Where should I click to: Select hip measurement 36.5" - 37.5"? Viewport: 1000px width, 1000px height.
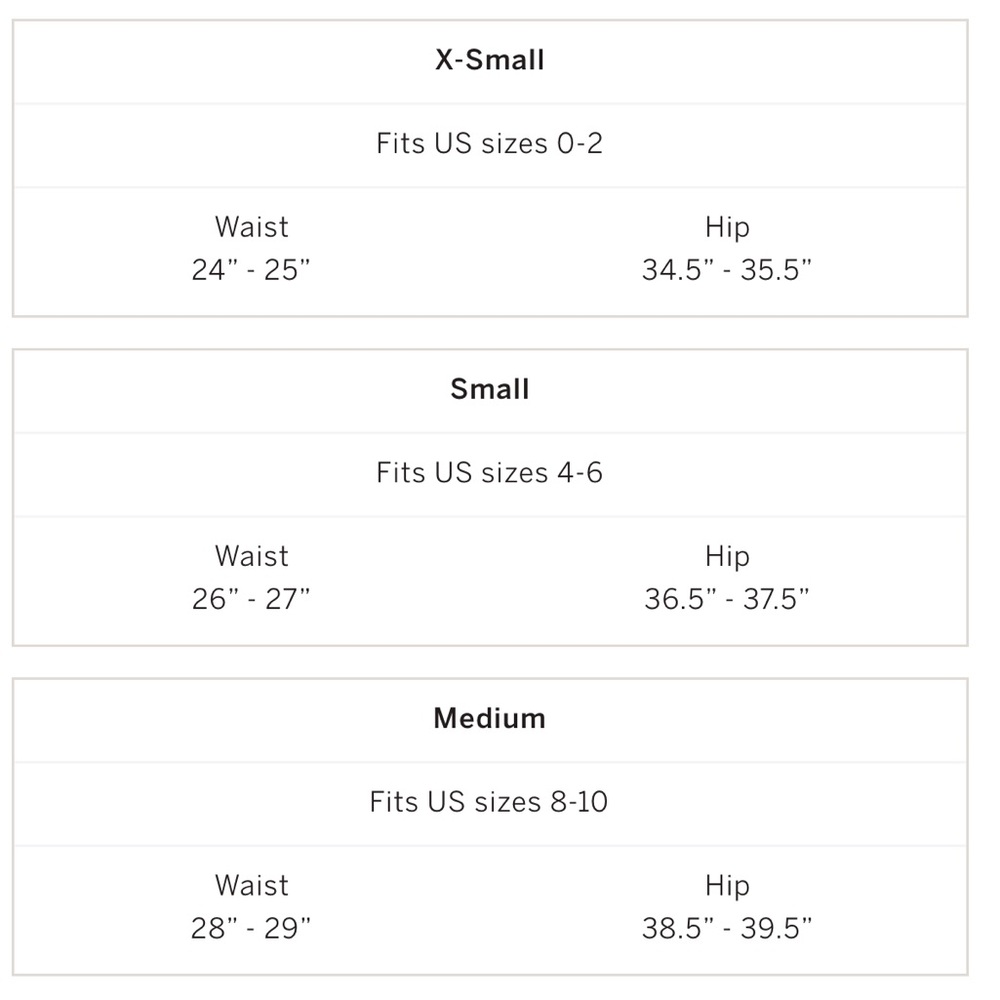[727, 599]
